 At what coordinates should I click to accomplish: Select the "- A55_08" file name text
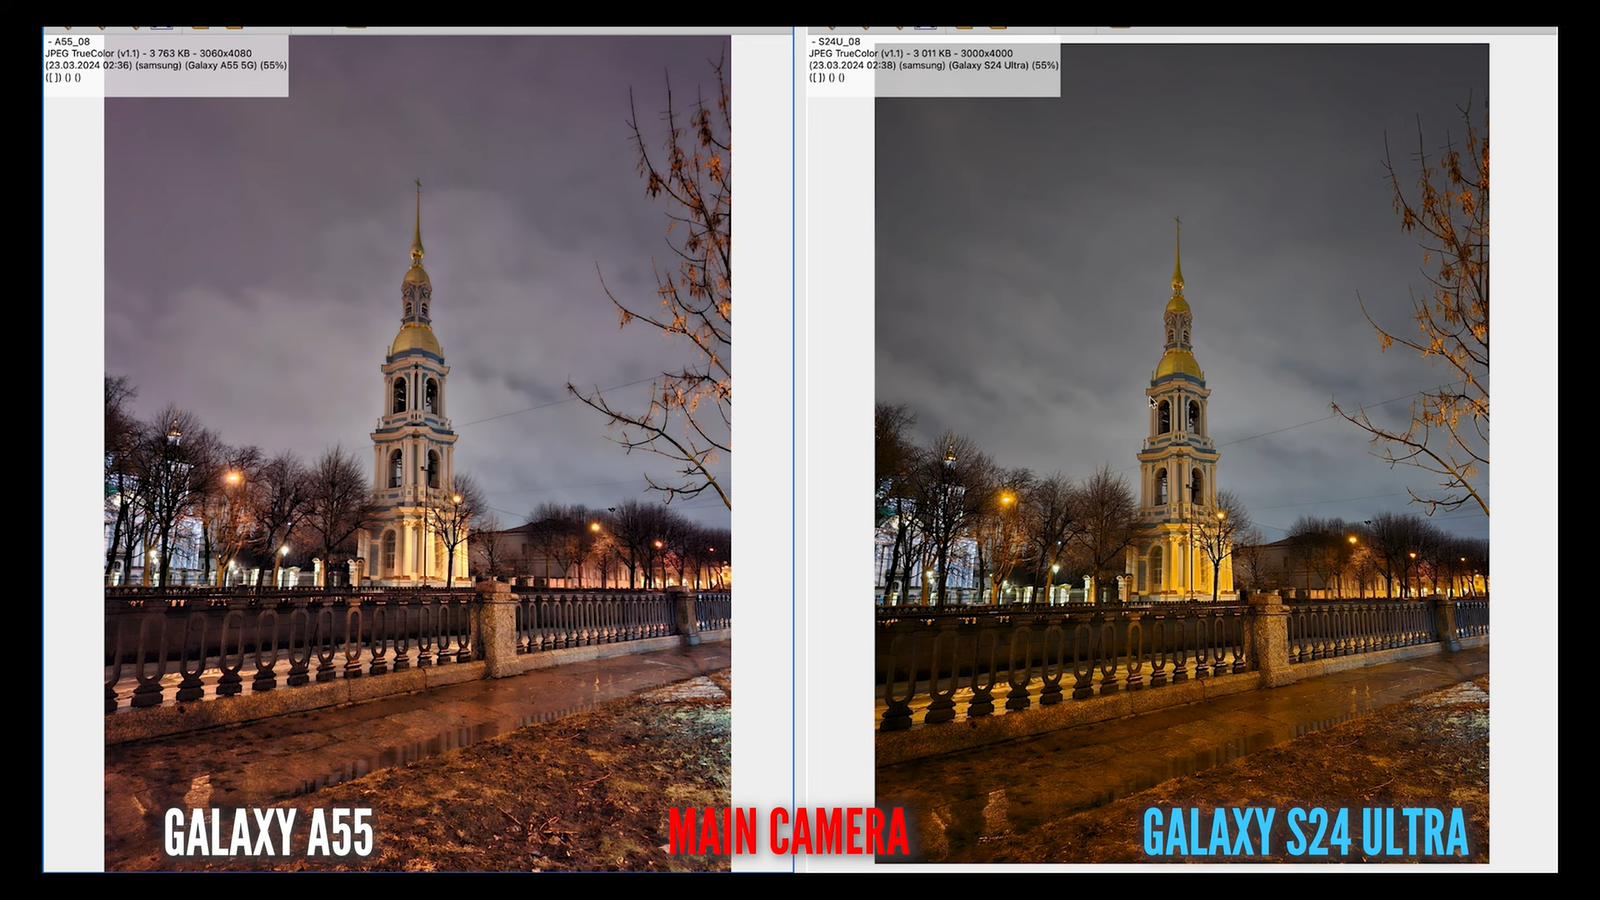click(69, 42)
